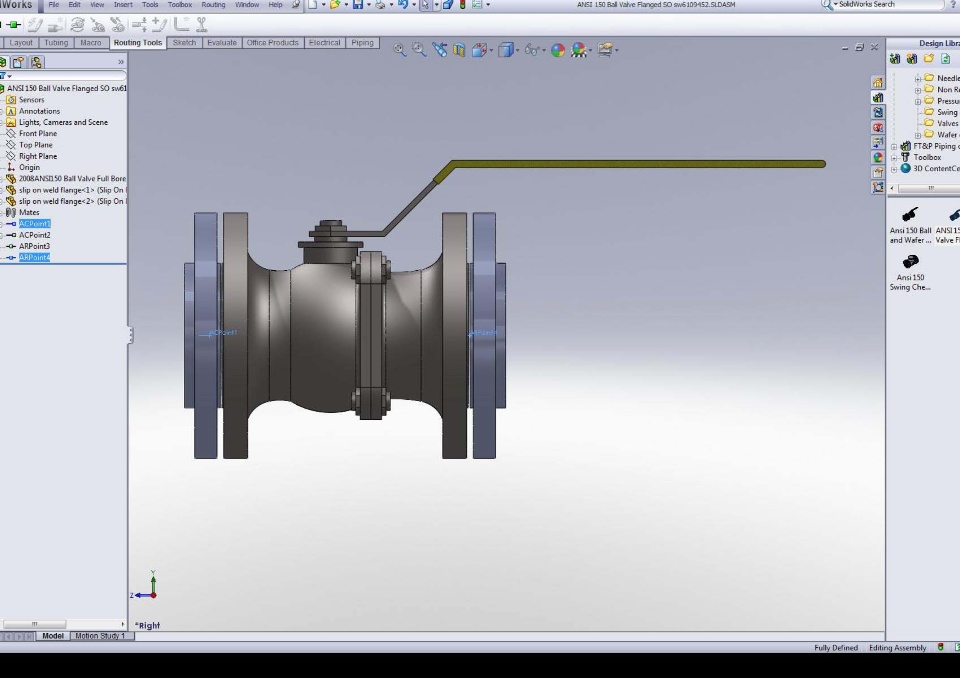Open the Custom Properties task pane tab
This screenshot has width=960, height=678.
(878, 173)
